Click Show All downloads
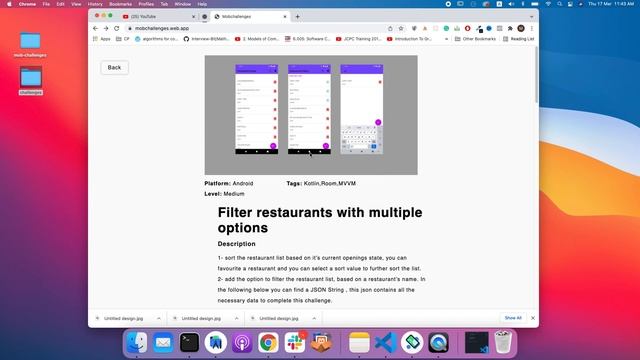The height and width of the screenshot is (360, 640). point(513,318)
